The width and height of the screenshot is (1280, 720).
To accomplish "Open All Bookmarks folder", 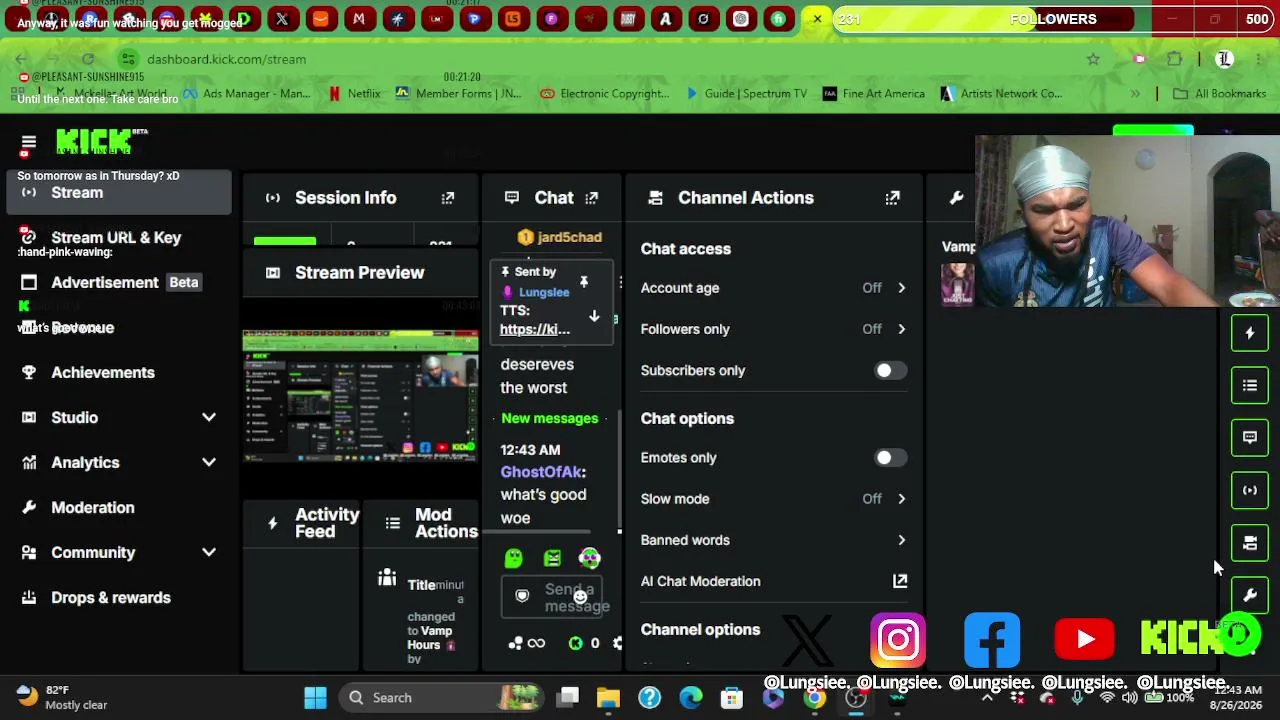I will (1219, 94).
